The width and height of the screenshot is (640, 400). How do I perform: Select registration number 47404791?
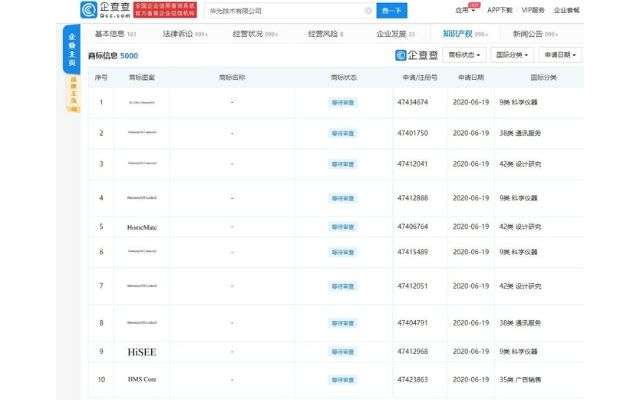413,323
